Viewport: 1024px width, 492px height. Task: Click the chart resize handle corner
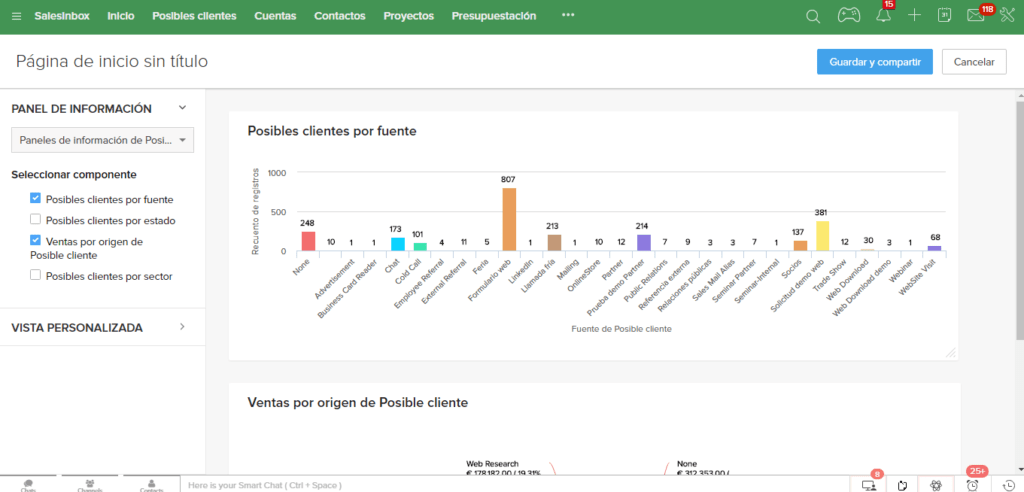(x=950, y=352)
